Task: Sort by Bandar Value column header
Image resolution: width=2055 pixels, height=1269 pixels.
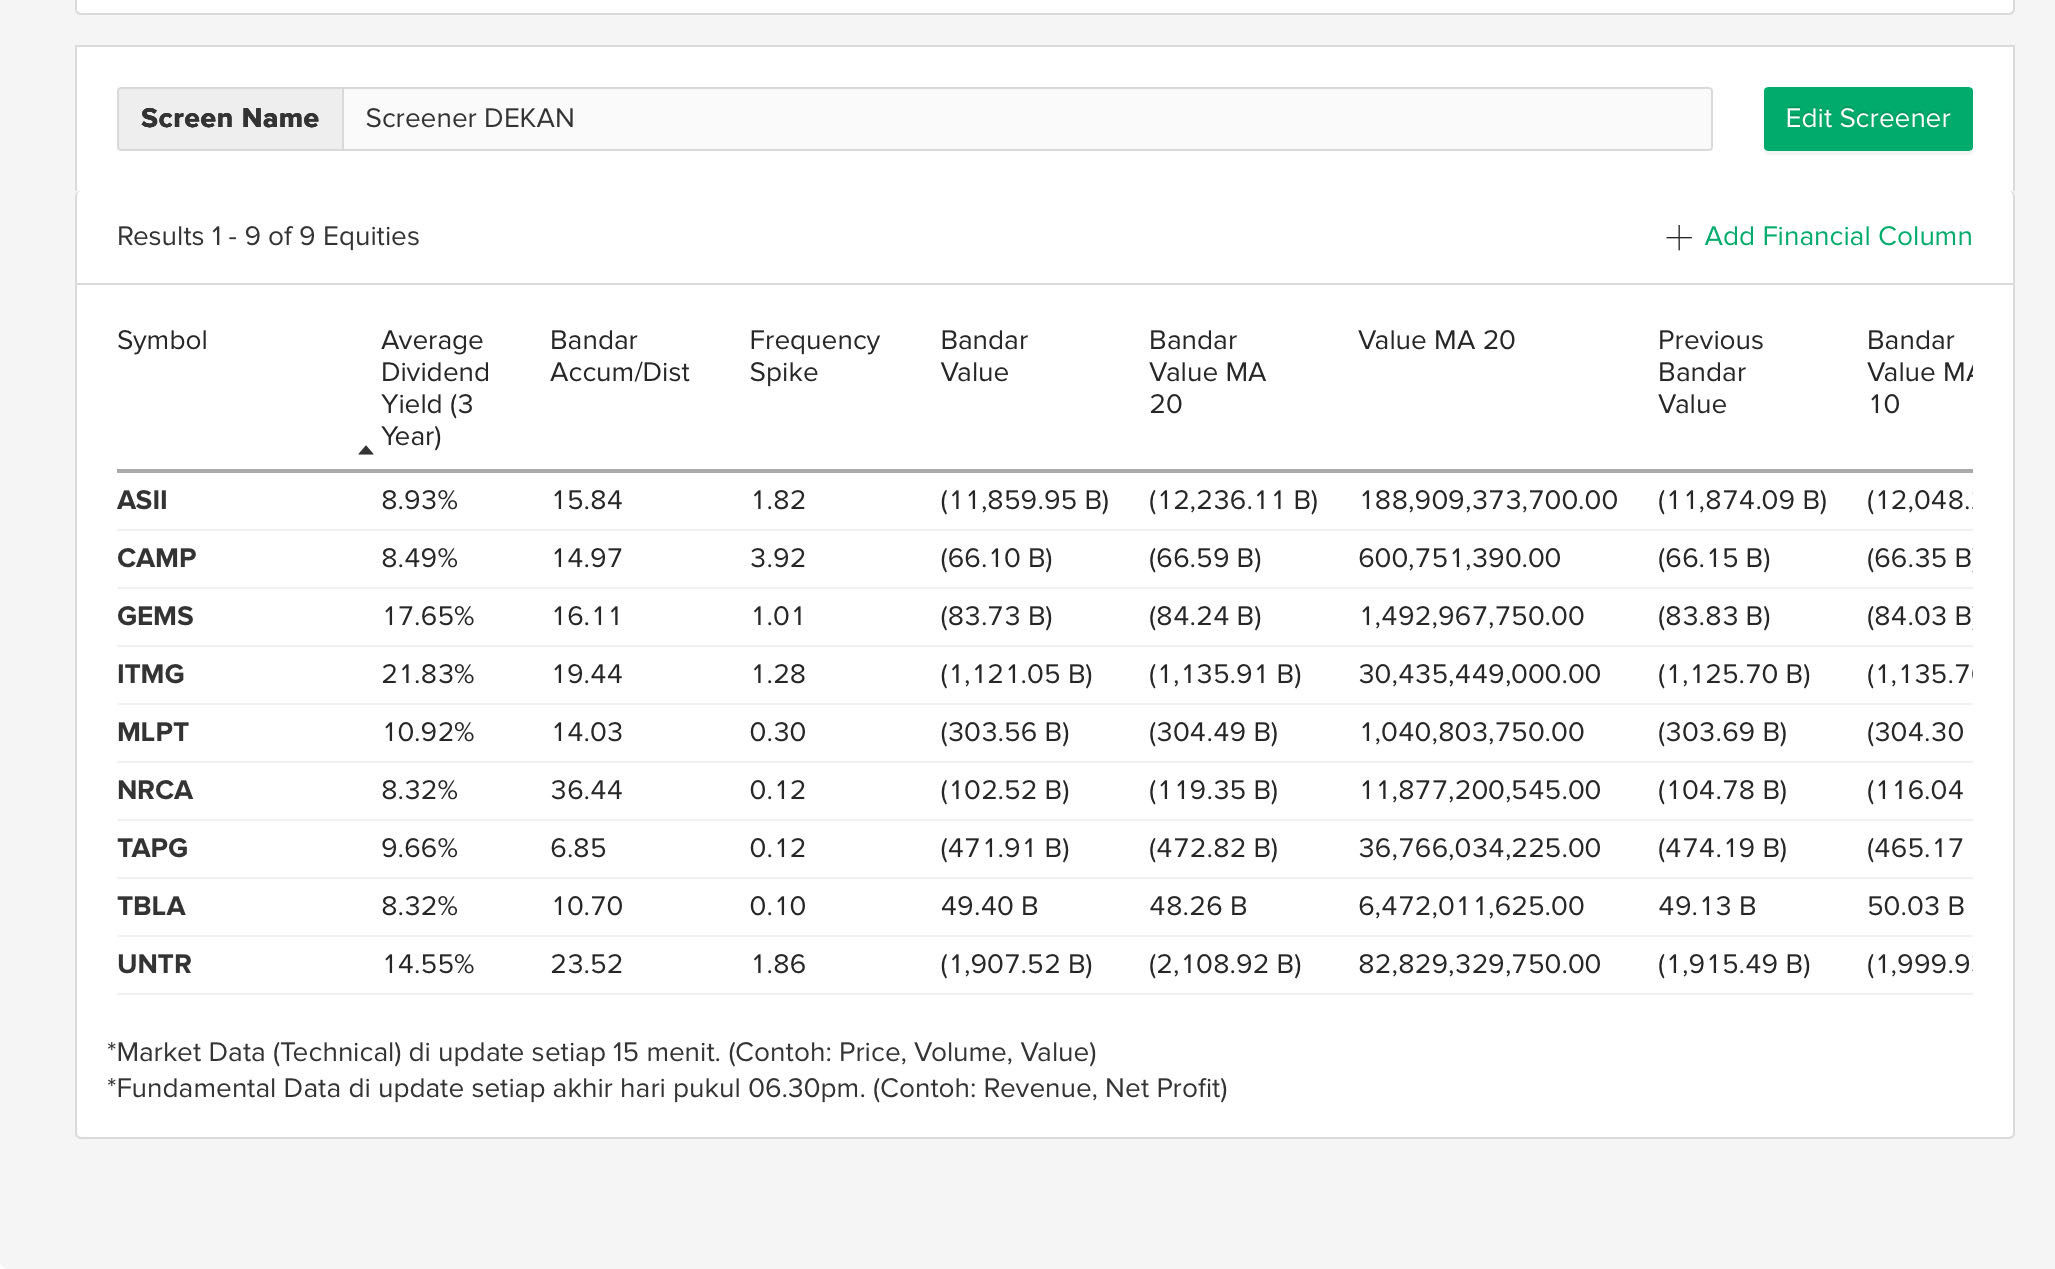Action: (x=984, y=356)
